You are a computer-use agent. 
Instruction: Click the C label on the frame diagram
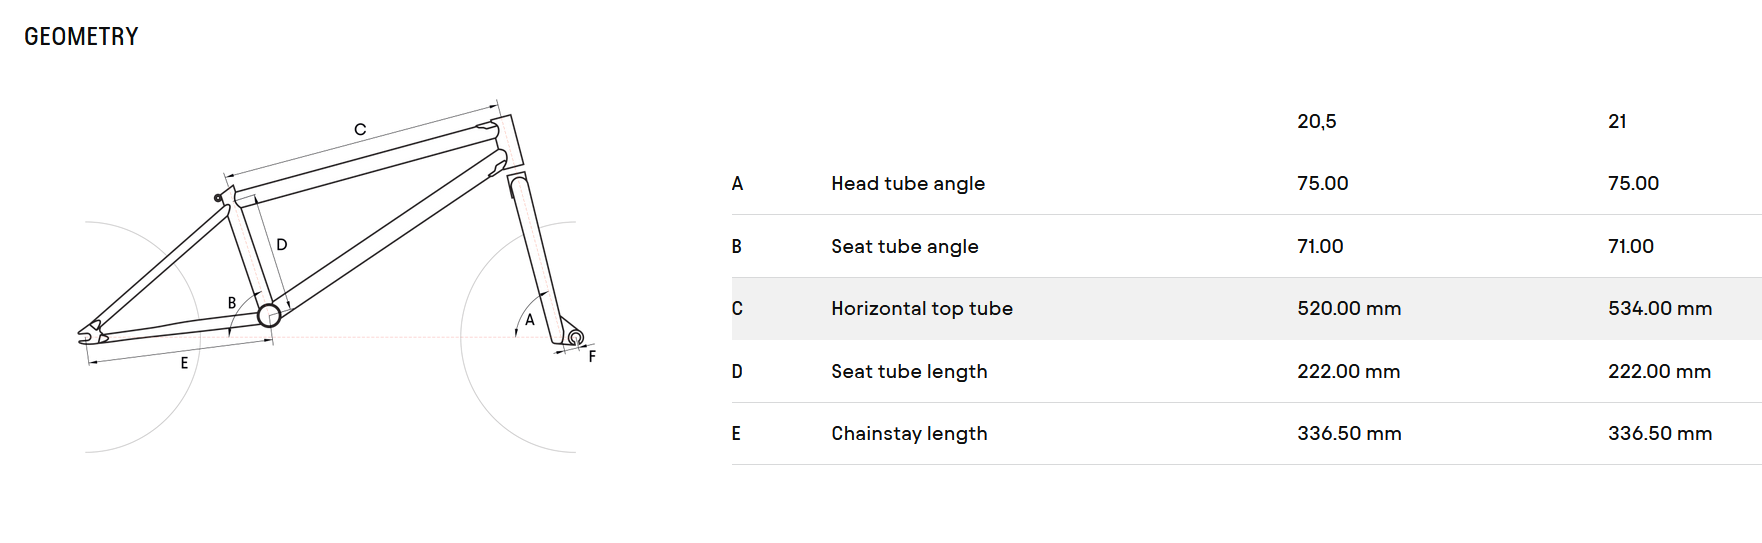tap(360, 129)
